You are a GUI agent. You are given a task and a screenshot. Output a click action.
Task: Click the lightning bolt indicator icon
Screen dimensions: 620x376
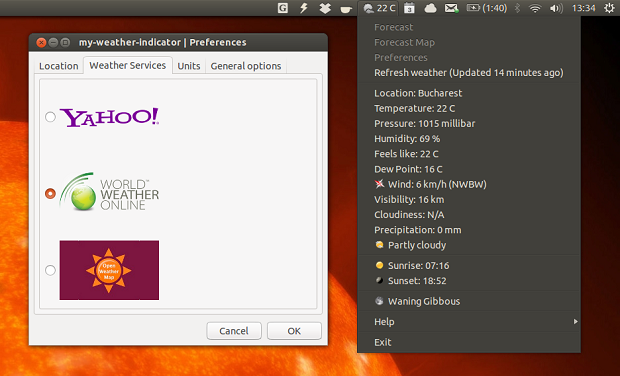coord(304,8)
